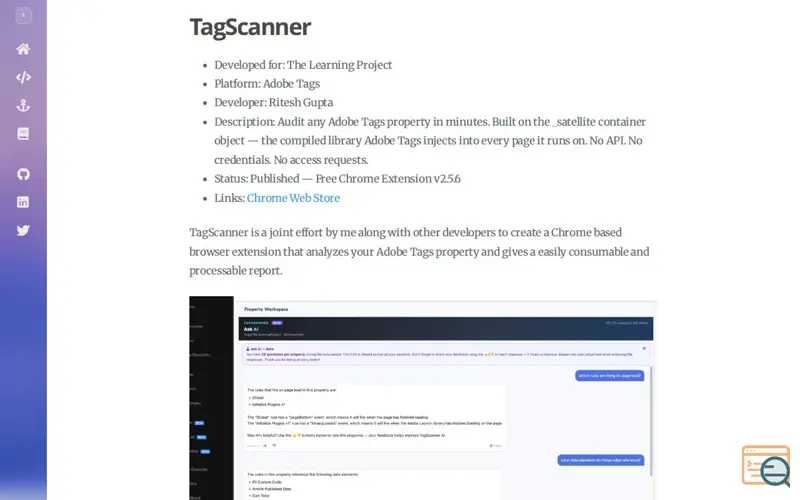Go to Home via house icon
This screenshot has height=500, width=800.
point(23,49)
